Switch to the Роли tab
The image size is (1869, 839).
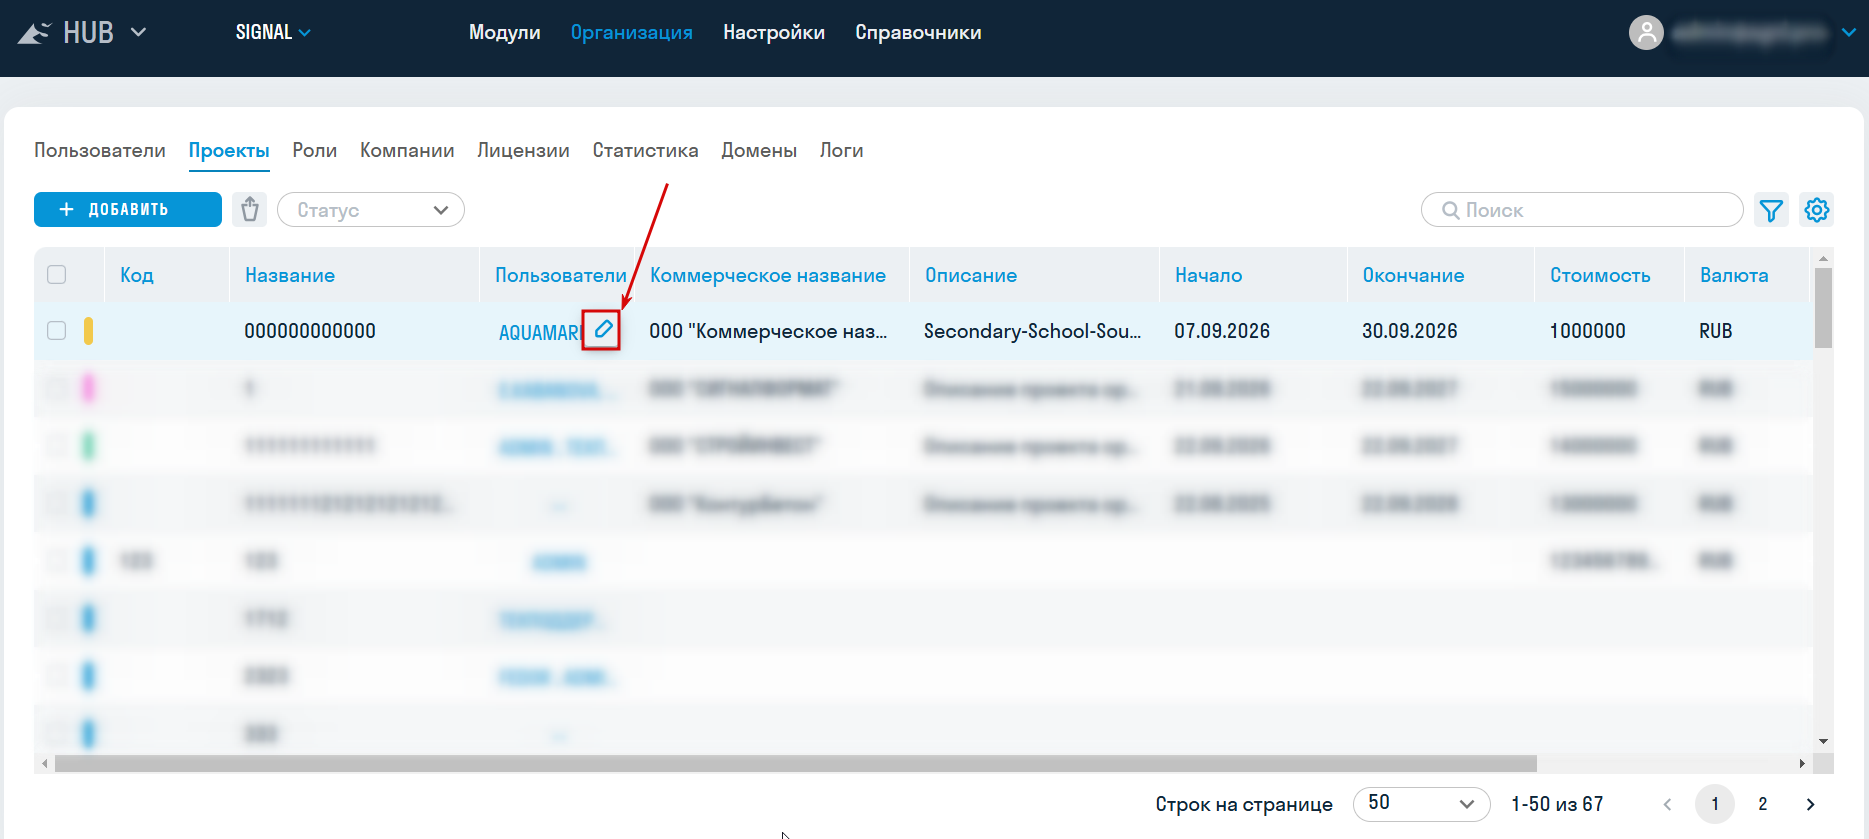[x=315, y=150]
